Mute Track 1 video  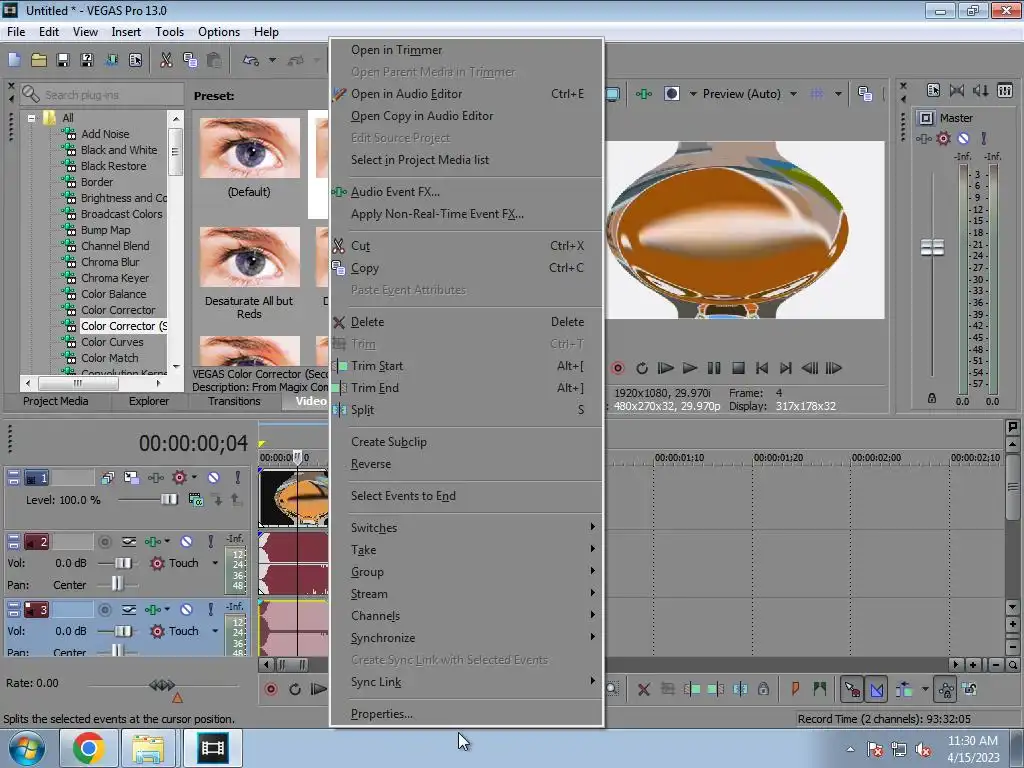coord(214,478)
